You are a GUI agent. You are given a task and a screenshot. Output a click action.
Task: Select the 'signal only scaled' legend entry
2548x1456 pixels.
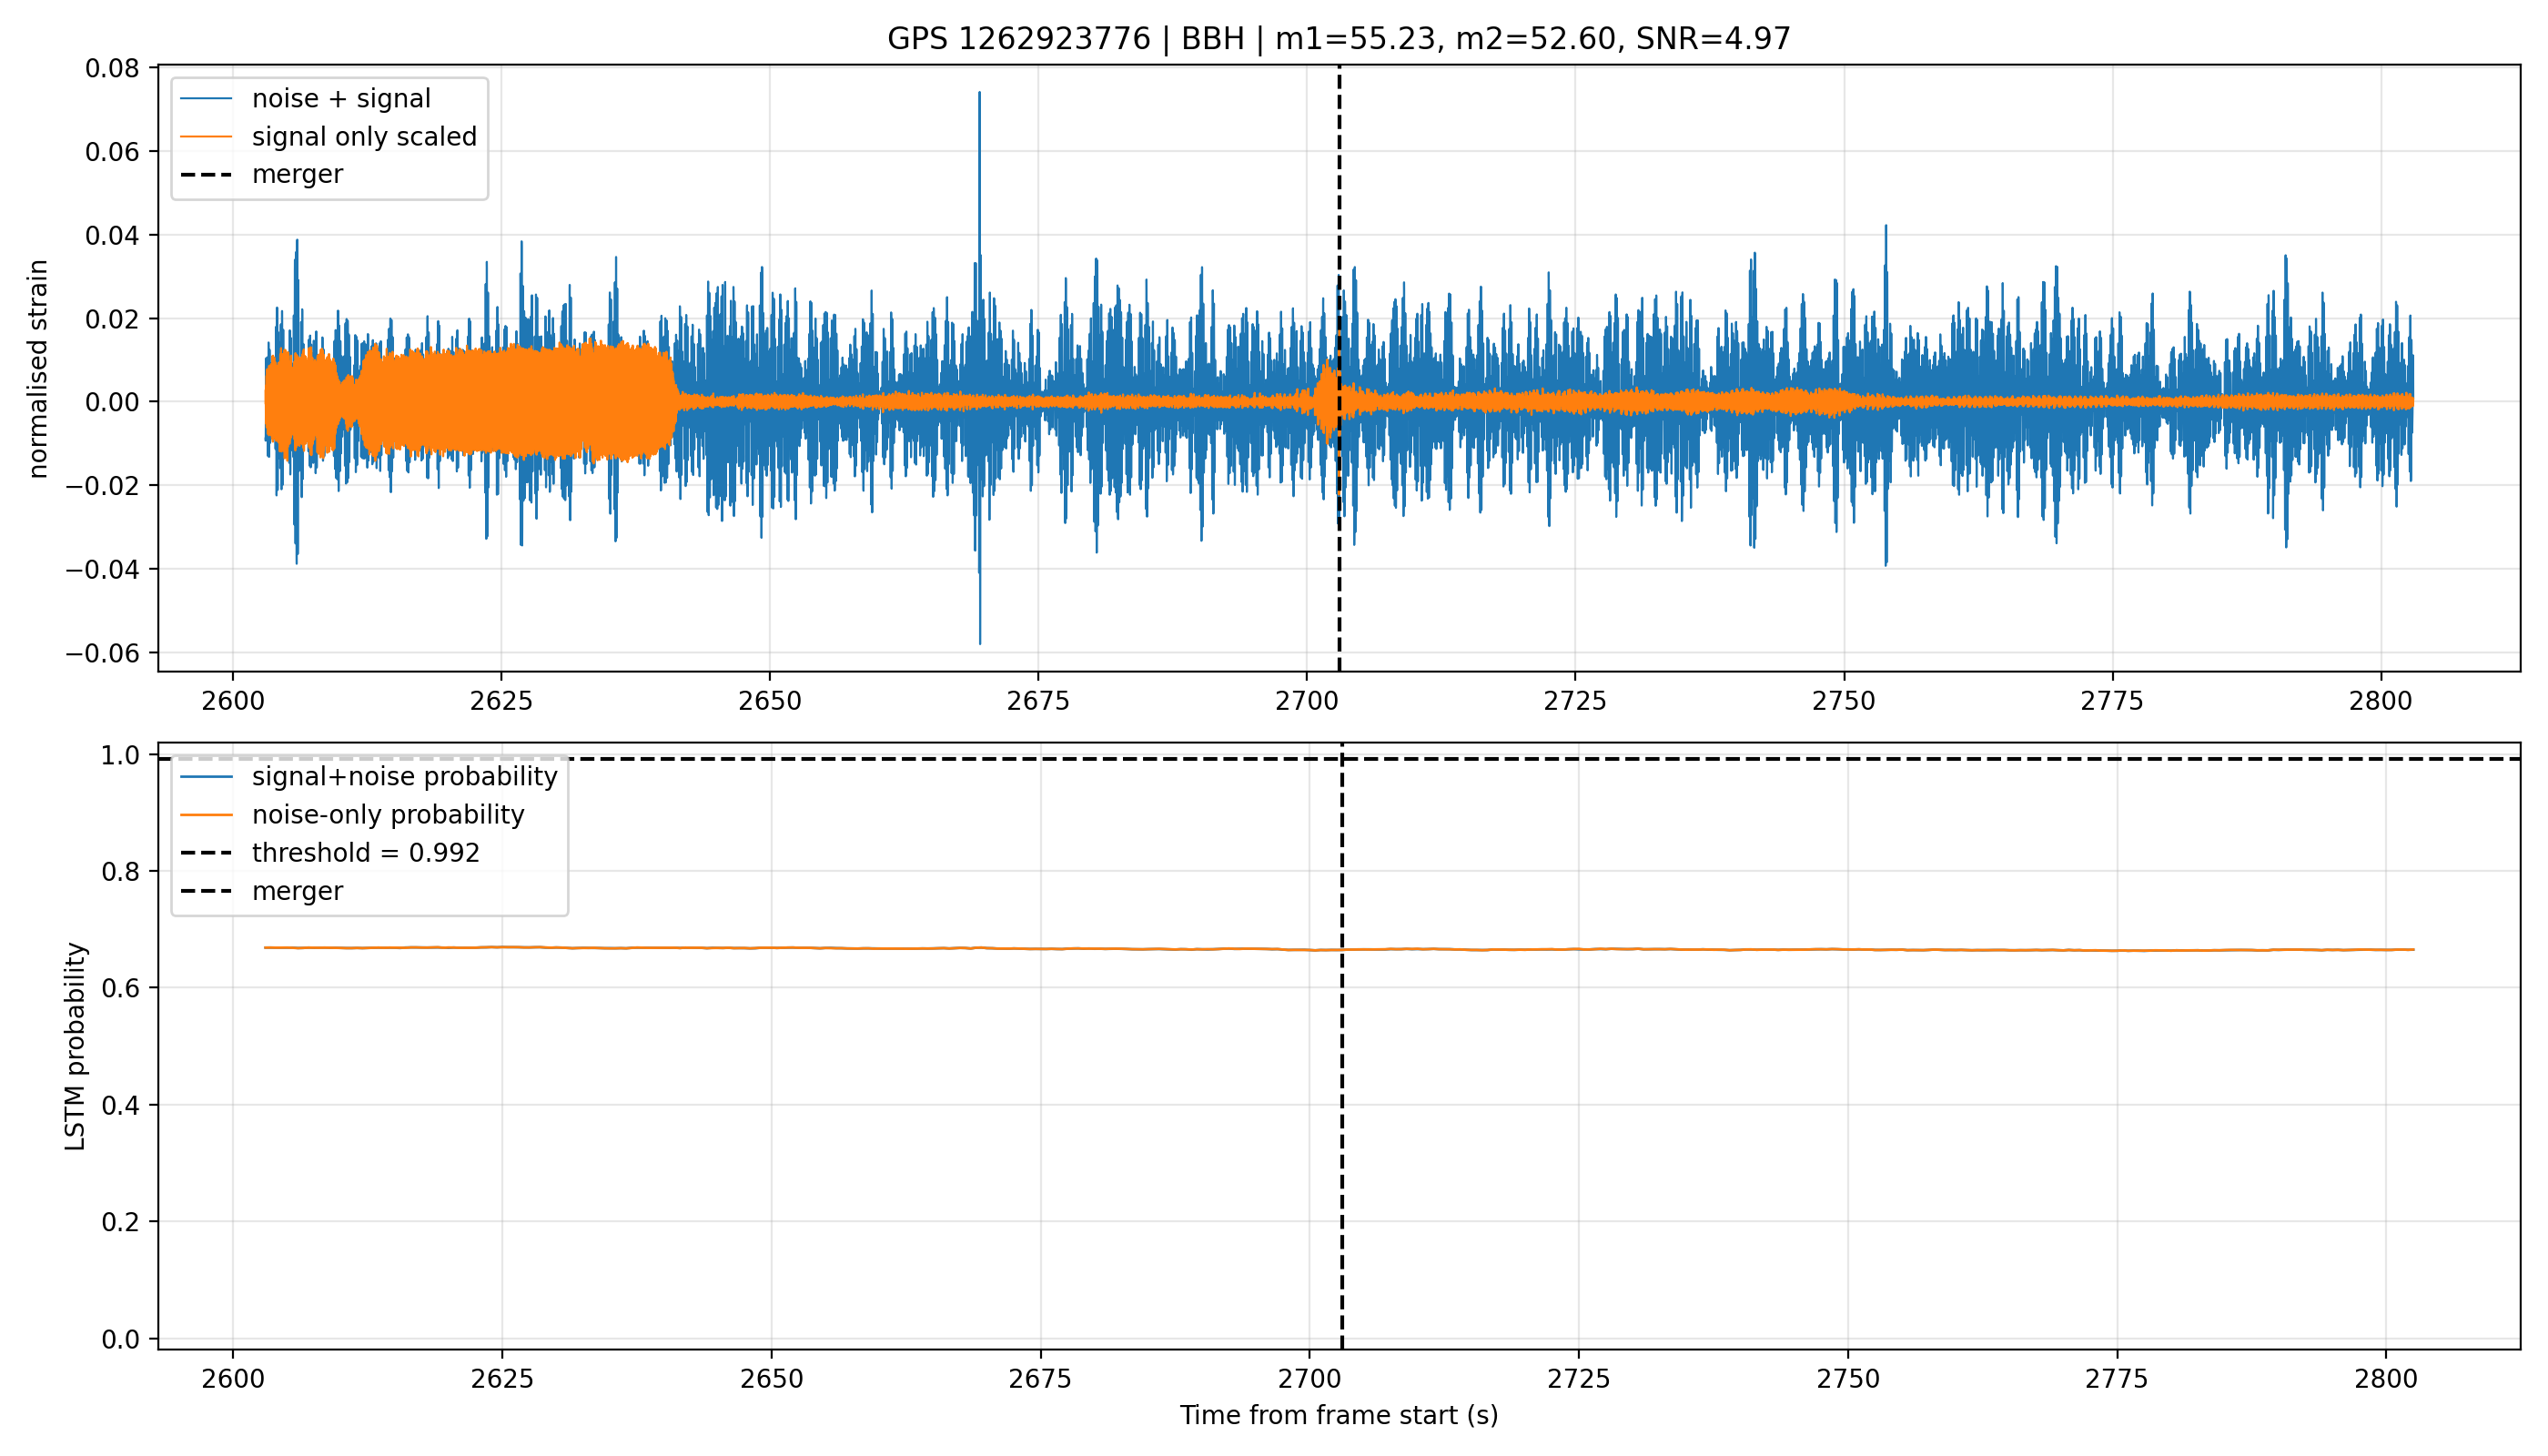(x=364, y=137)
